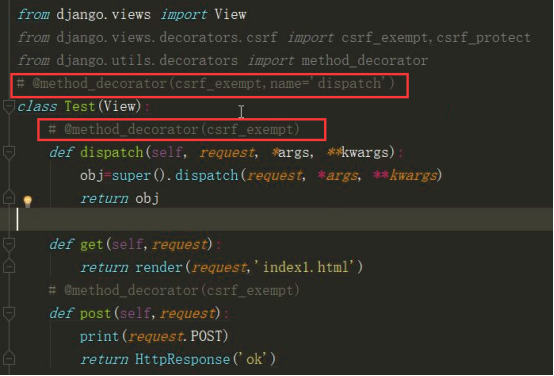554x376 pixels.
Task: Click 'return obj' statement
Action: coord(119,198)
